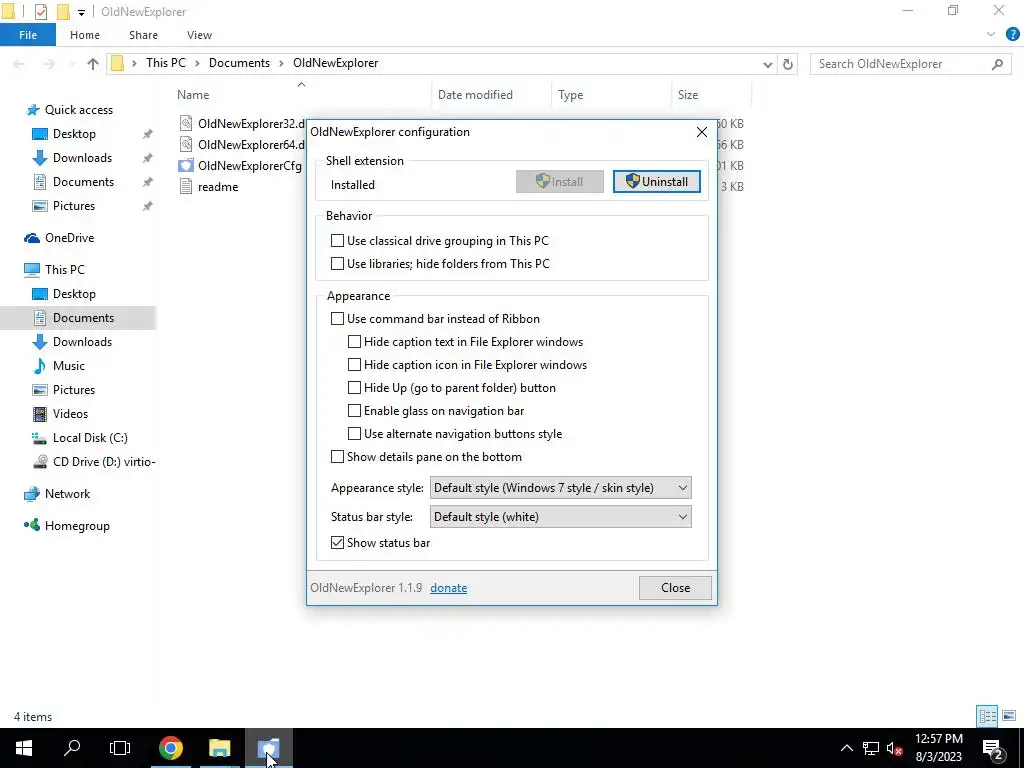Select This PC in the navigation pane

pyautogui.click(x=64, y=270)
